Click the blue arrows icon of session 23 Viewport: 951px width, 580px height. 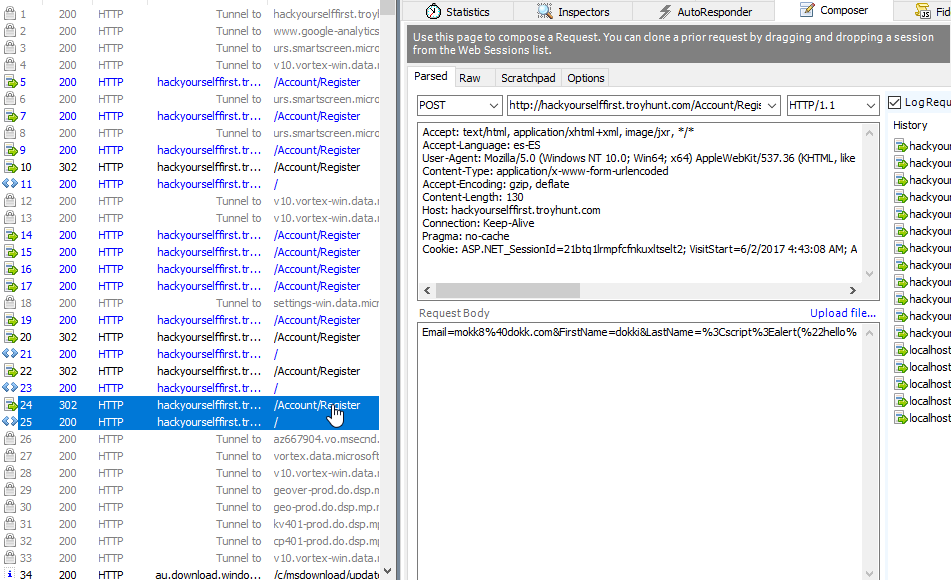pyautogui.click(x=10, y=387)
